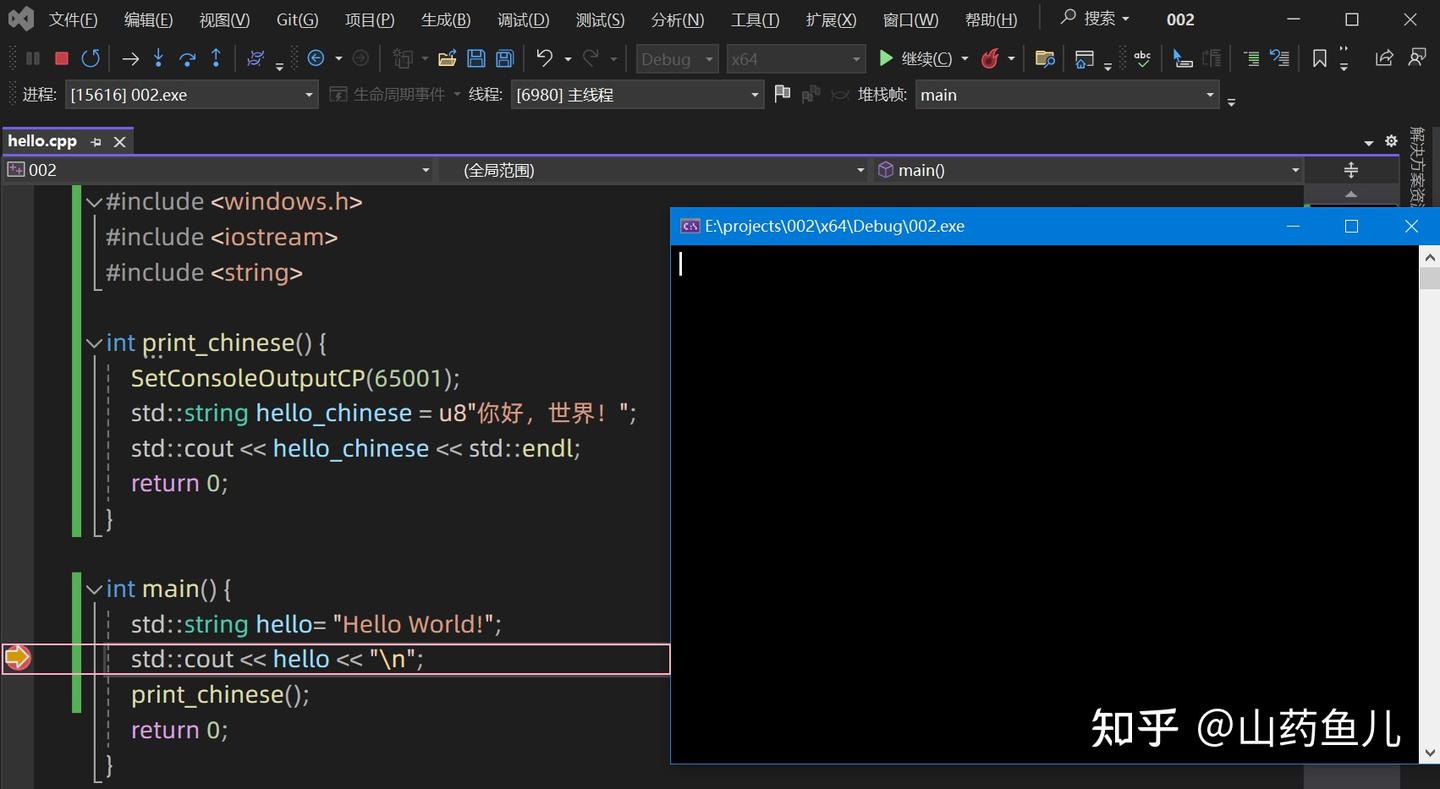1440x789 pixels.
Task: Collapse the #include block
Action: pyautogui.click(x=94, y=202)
